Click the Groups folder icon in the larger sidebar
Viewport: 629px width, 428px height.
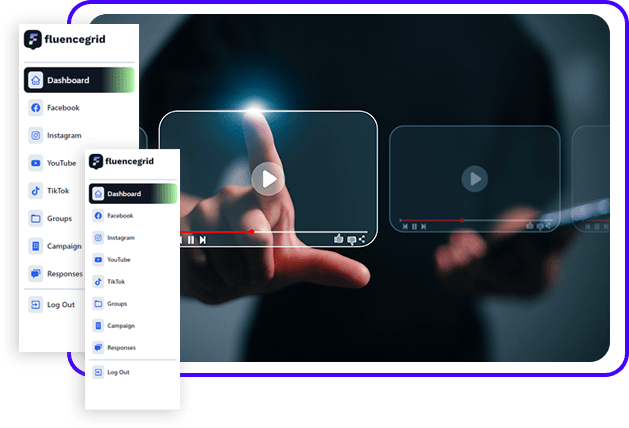35,219
